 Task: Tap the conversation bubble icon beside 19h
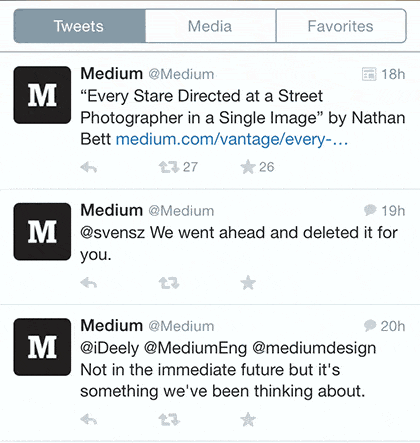coord(370,210)
